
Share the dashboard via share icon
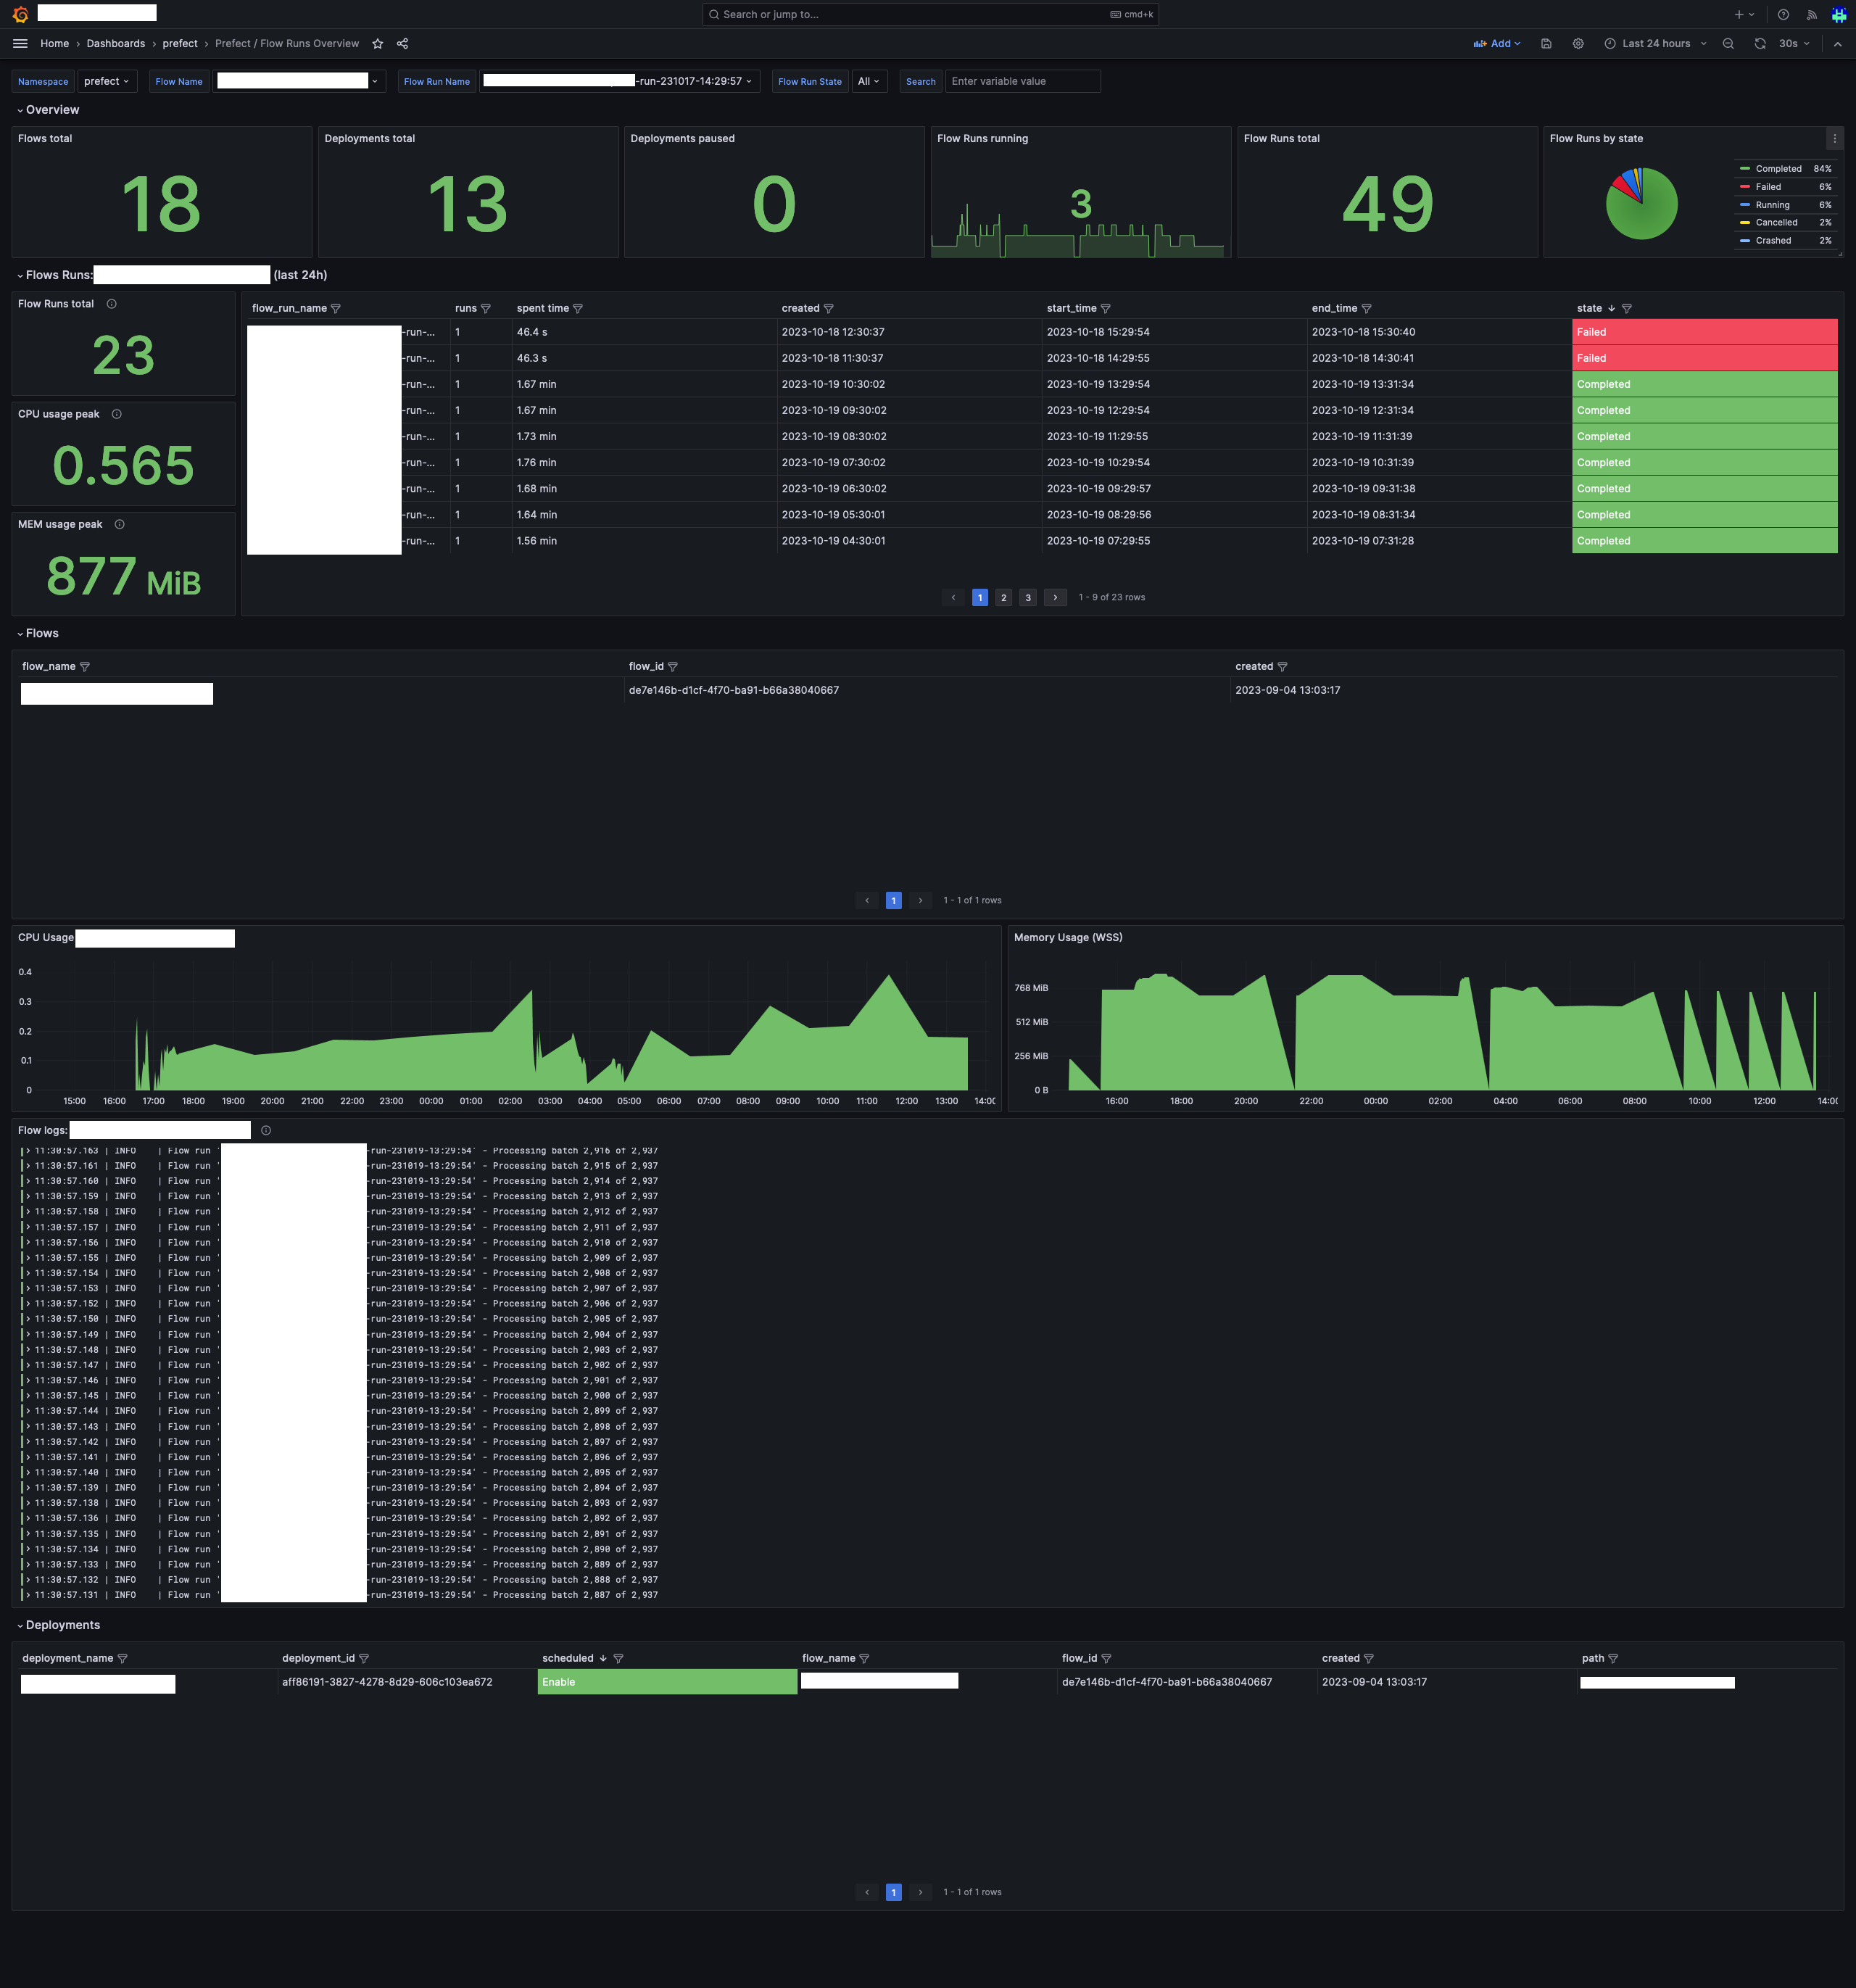coord(402,44)
